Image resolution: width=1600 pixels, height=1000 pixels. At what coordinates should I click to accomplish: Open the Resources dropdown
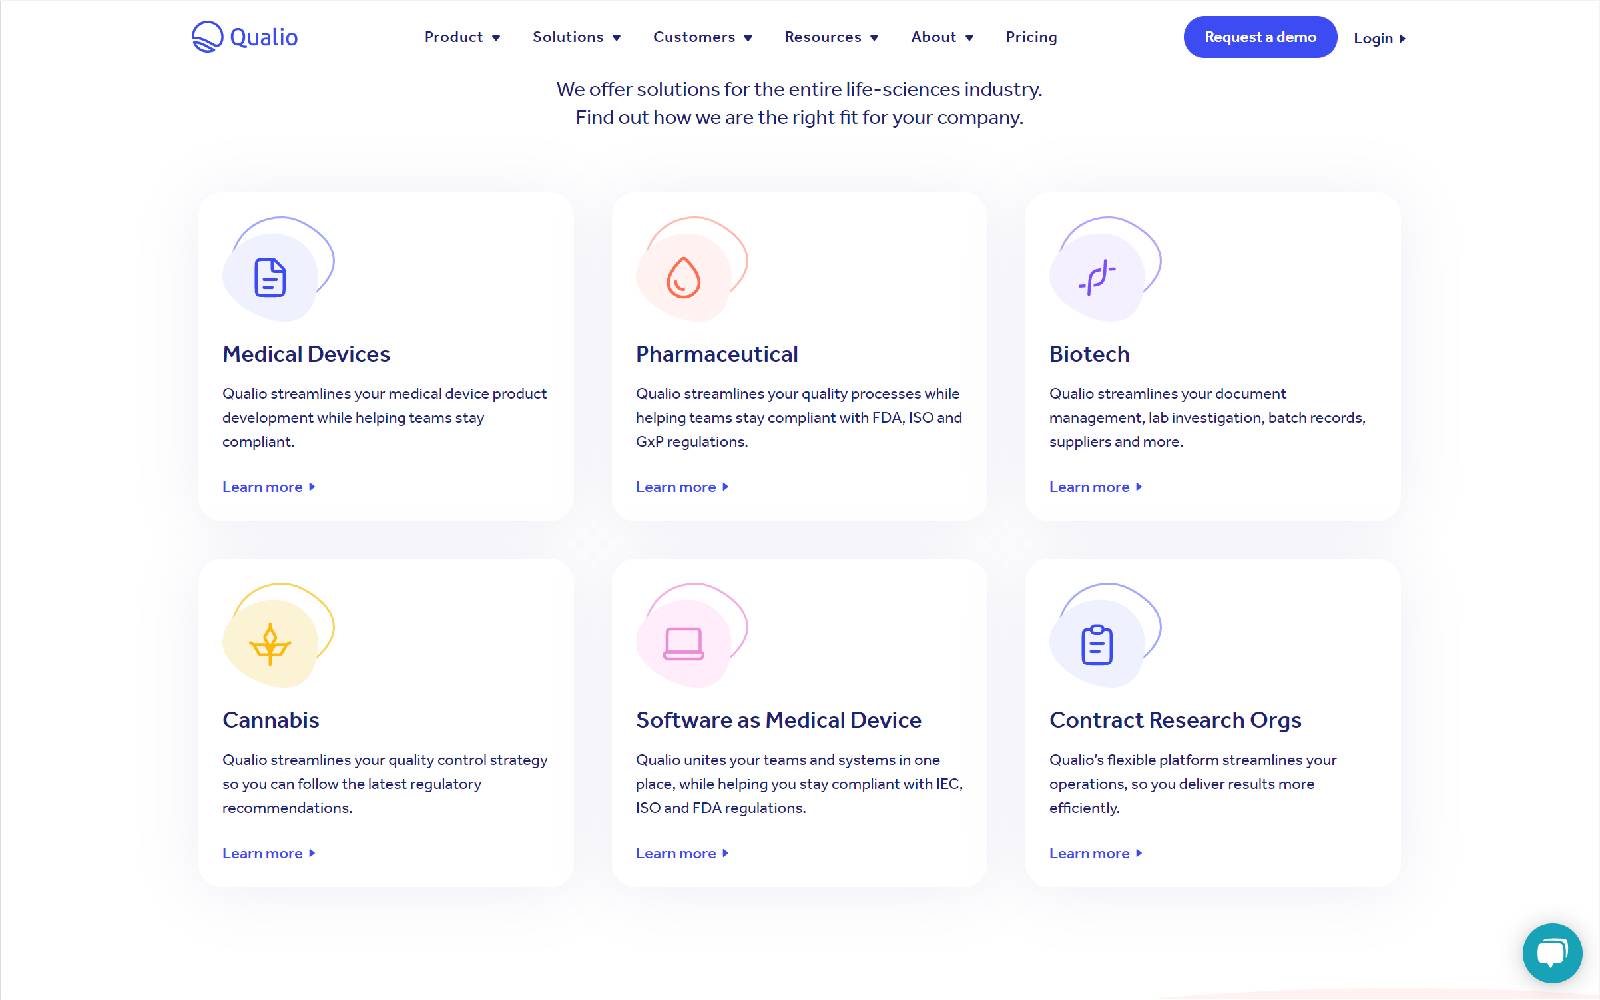pyautogui.click(x=832, y=37)
